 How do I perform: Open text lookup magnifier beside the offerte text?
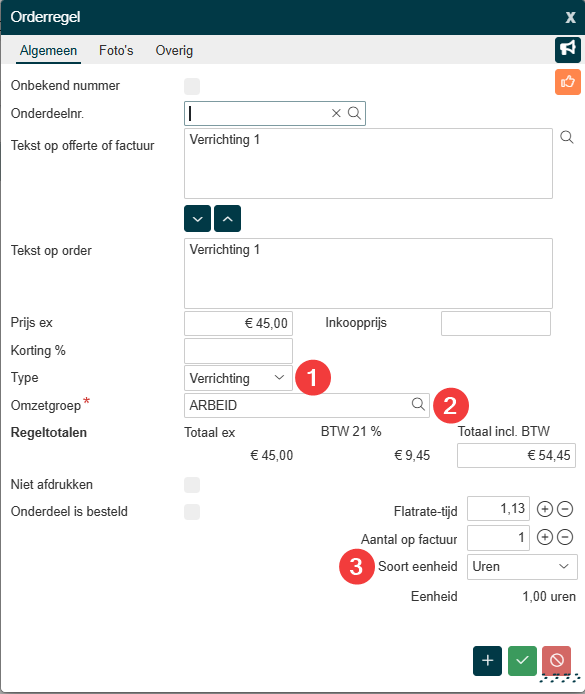point(566,137)
